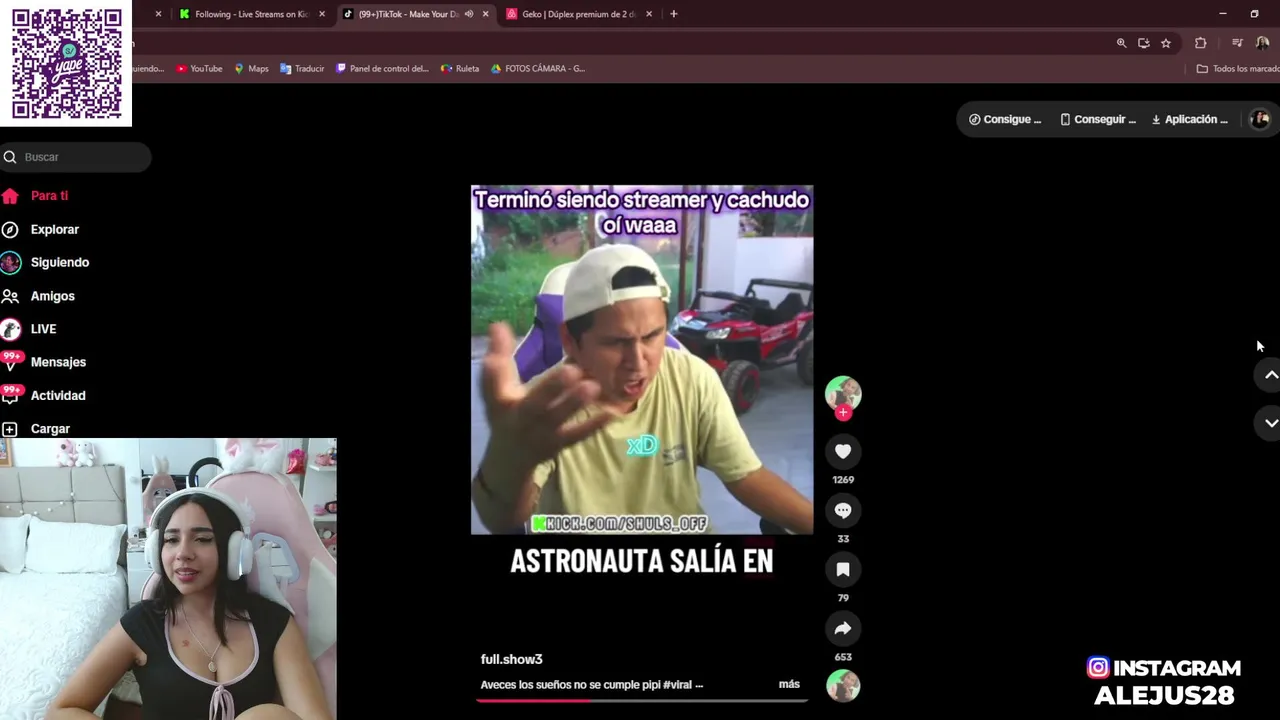Click the caption 'Aveces los sueños no se cumple'
This screenshot has height=720, width=1280.
point(592,685)
